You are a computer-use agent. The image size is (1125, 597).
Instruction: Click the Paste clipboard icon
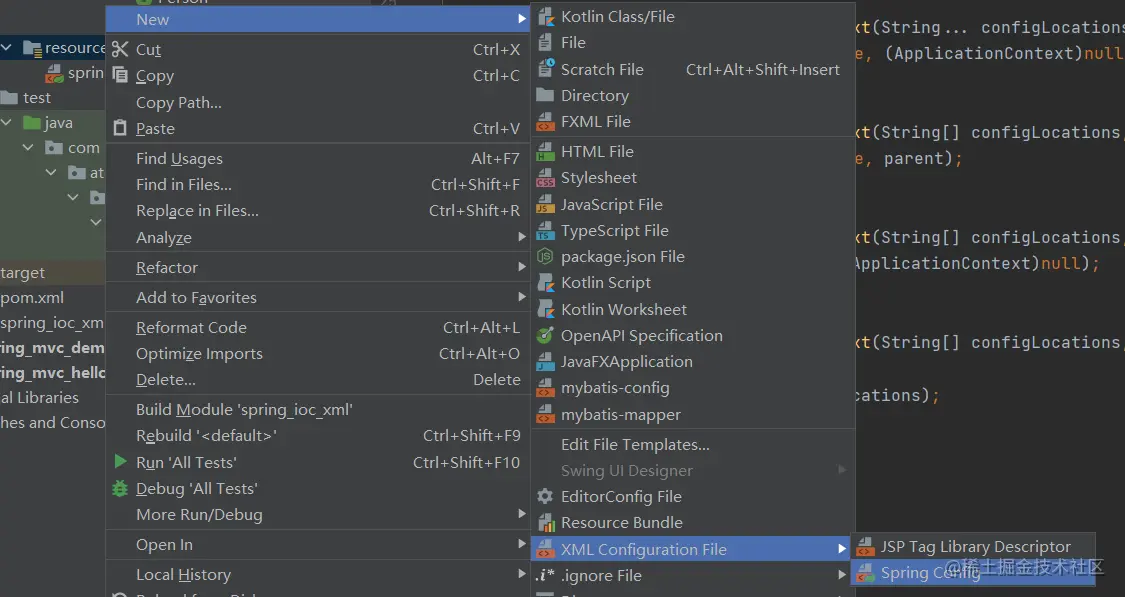(x=120, y=128)
